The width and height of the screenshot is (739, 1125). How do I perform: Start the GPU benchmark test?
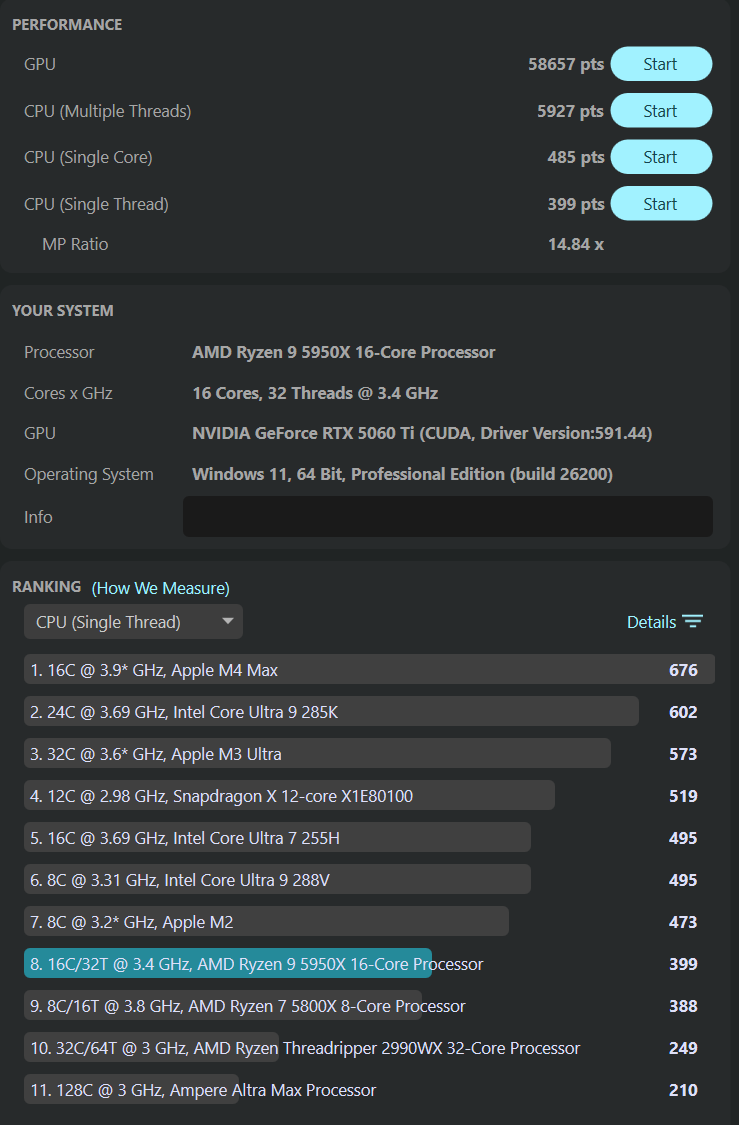(x=660, y=63)
